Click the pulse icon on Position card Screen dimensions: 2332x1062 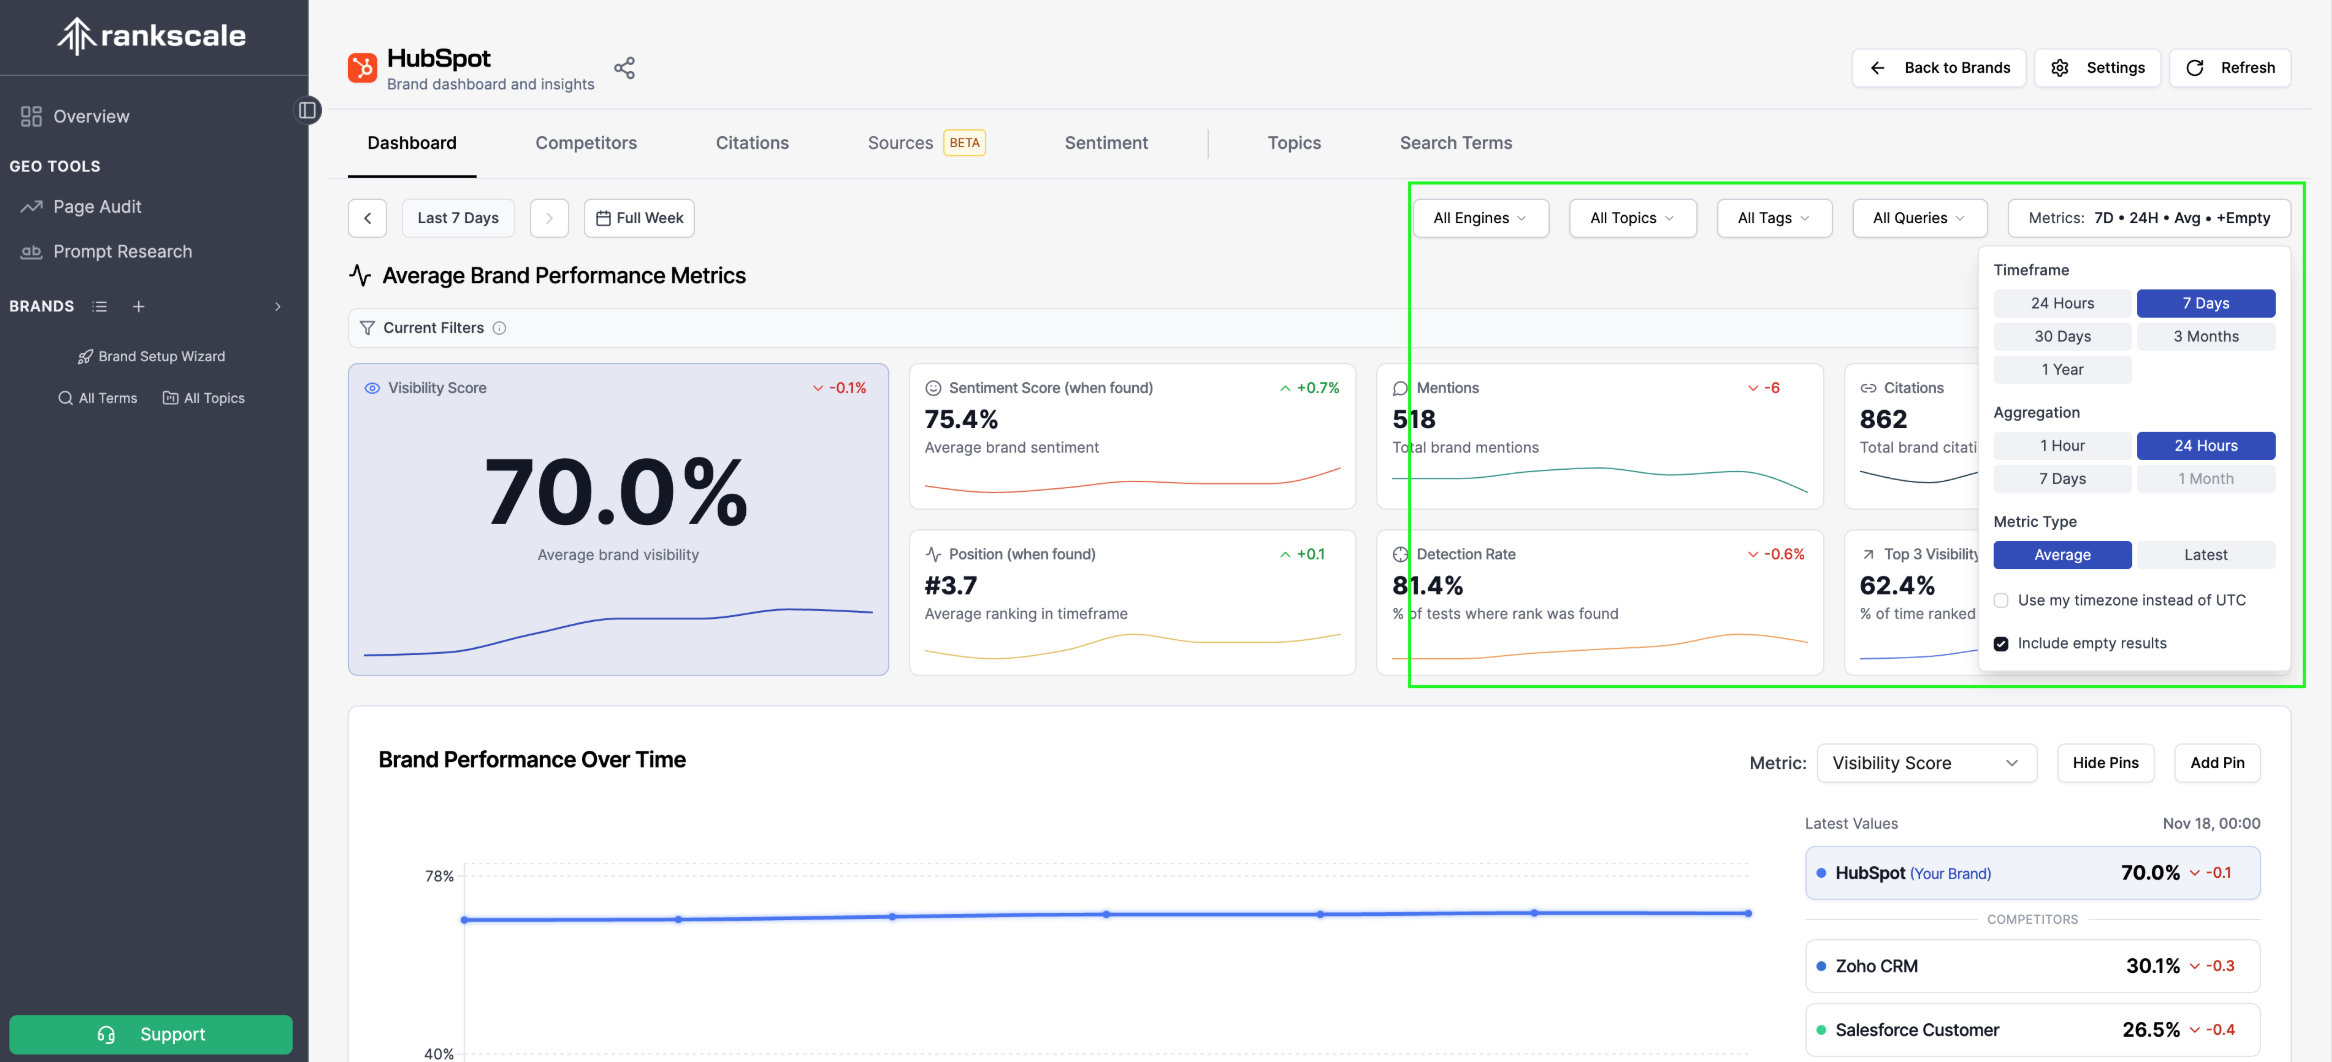point(933,554)
